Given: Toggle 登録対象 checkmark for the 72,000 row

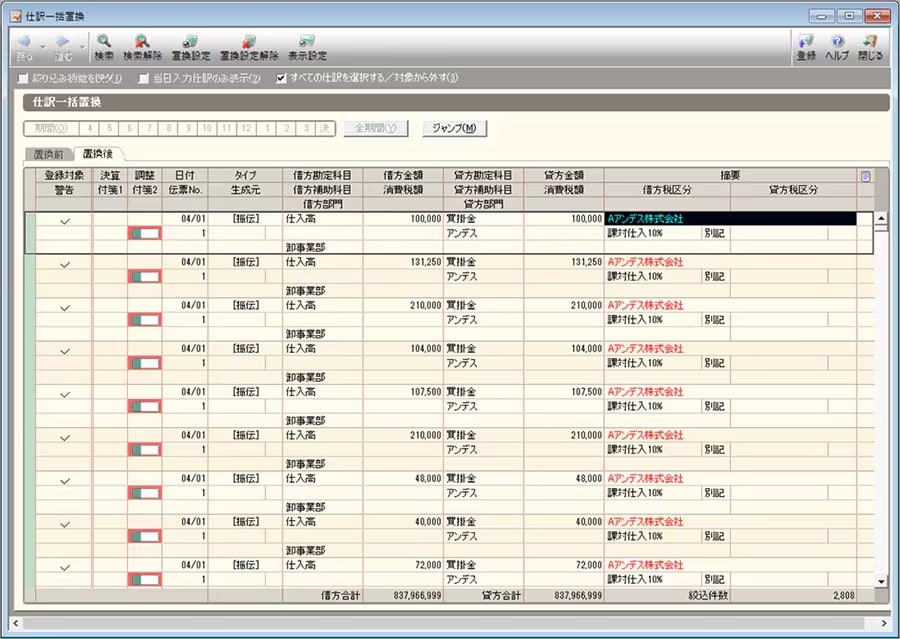Looking at the screenshot, I should click(x=65, y=567).
